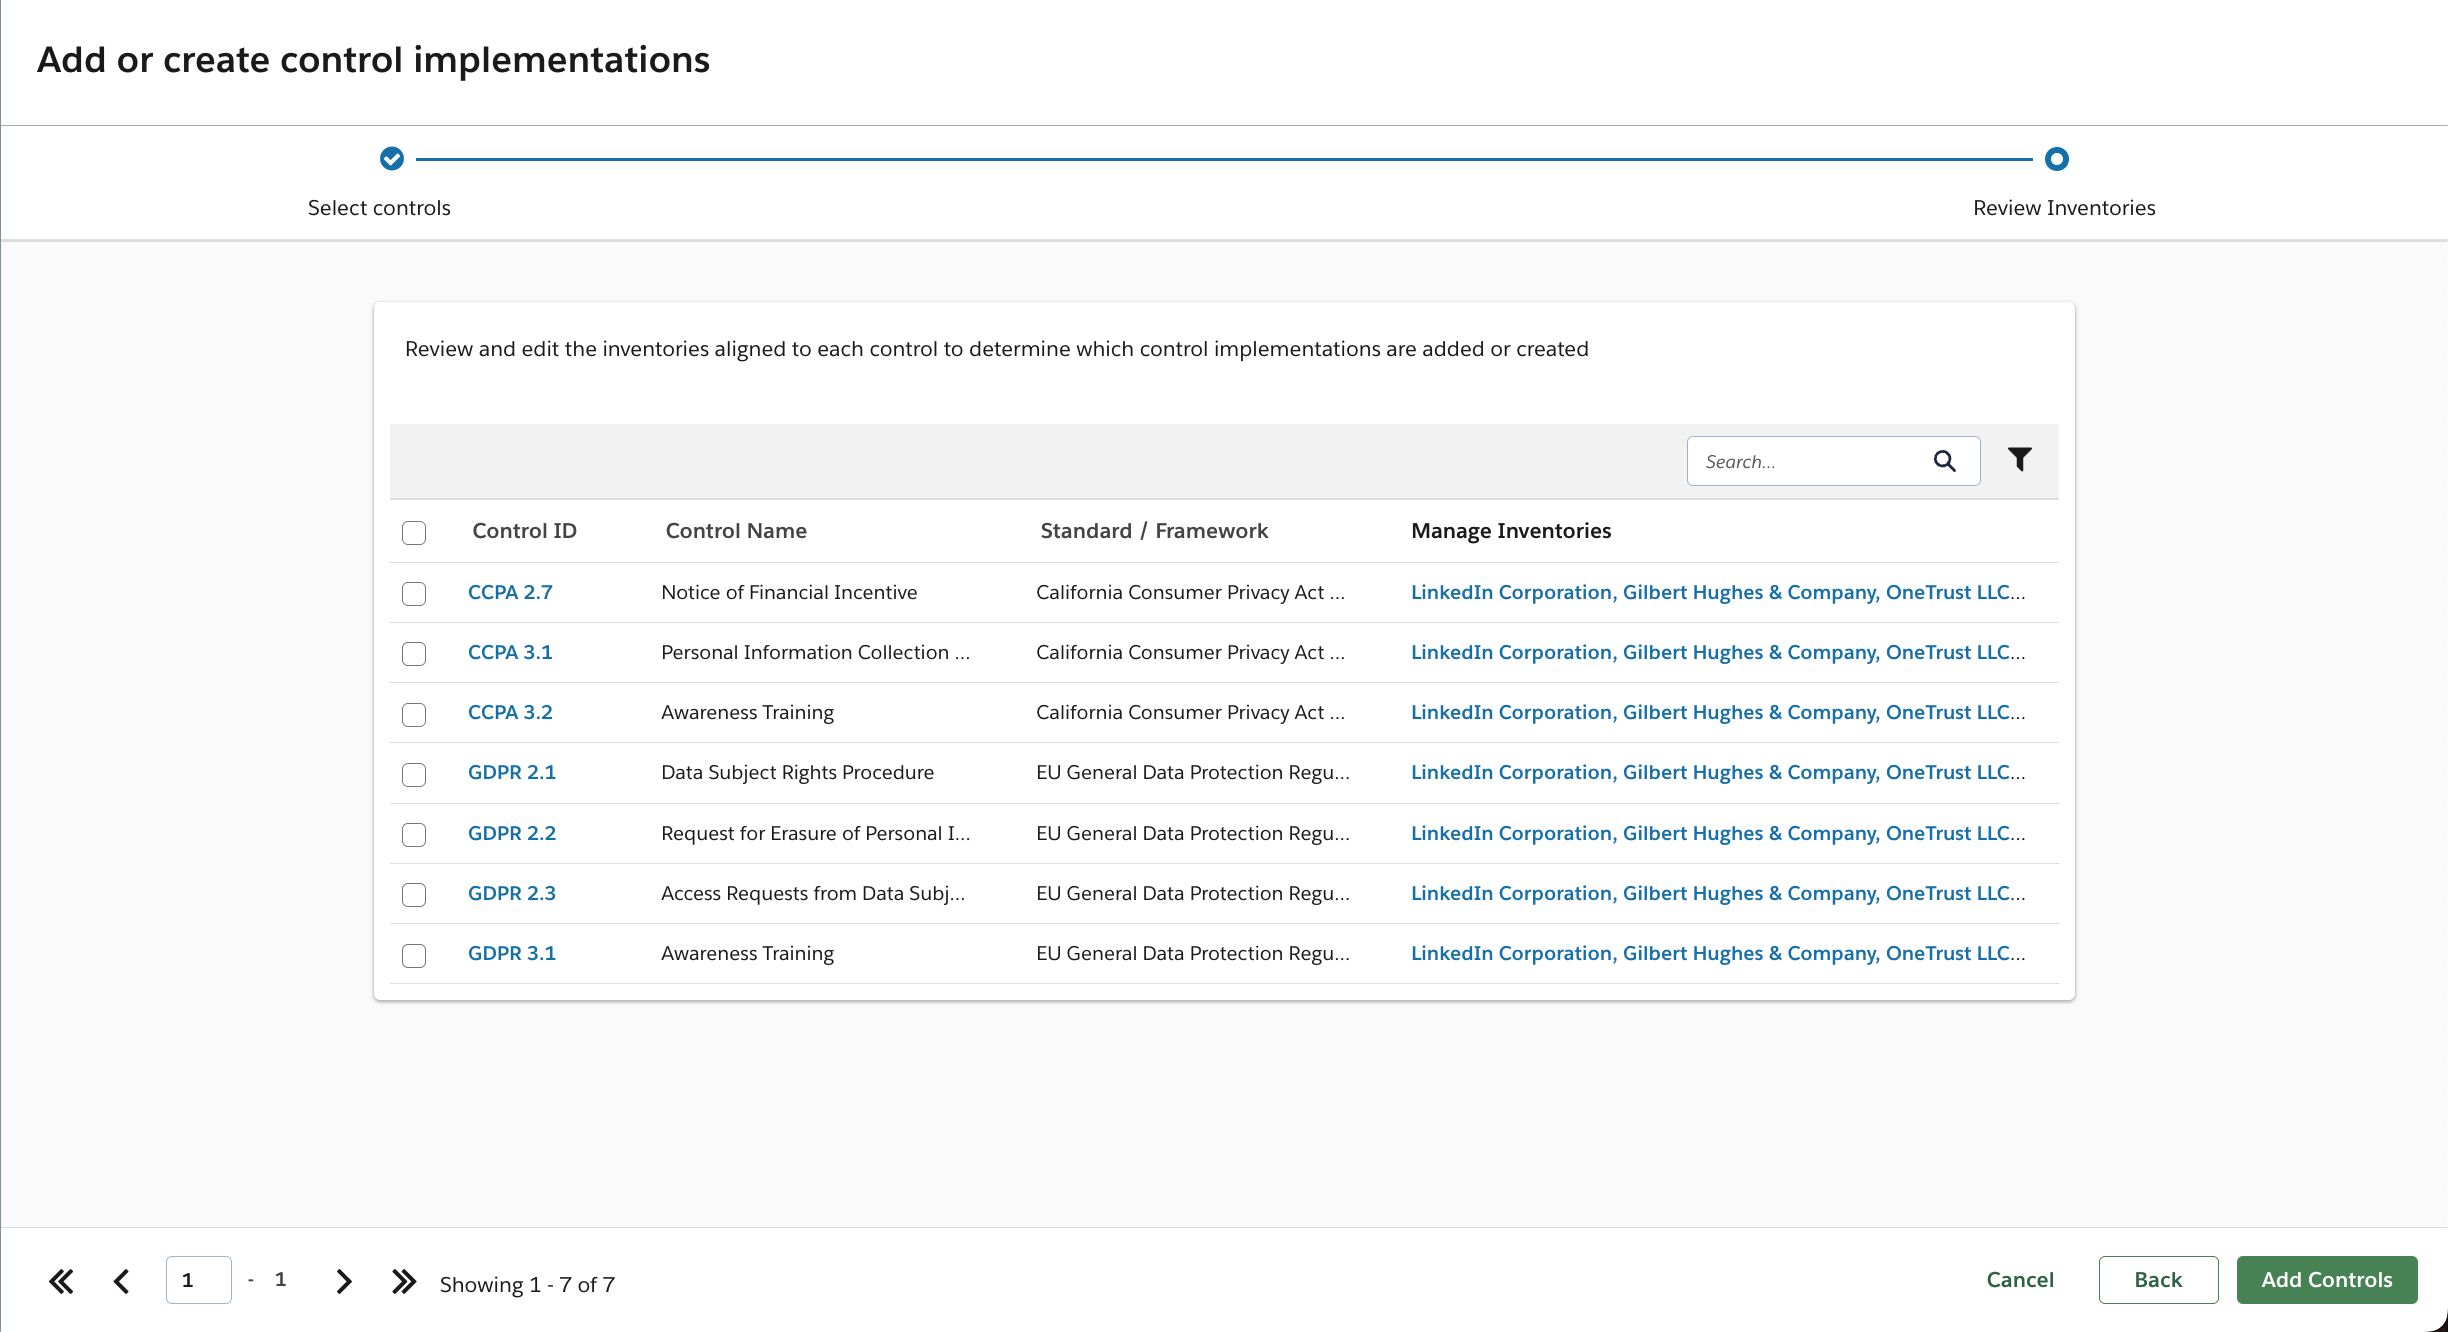Viewport: 2448px width, 1332px height.
Task: Toggle the select-all header checkbox
Action: pos(414,532)
